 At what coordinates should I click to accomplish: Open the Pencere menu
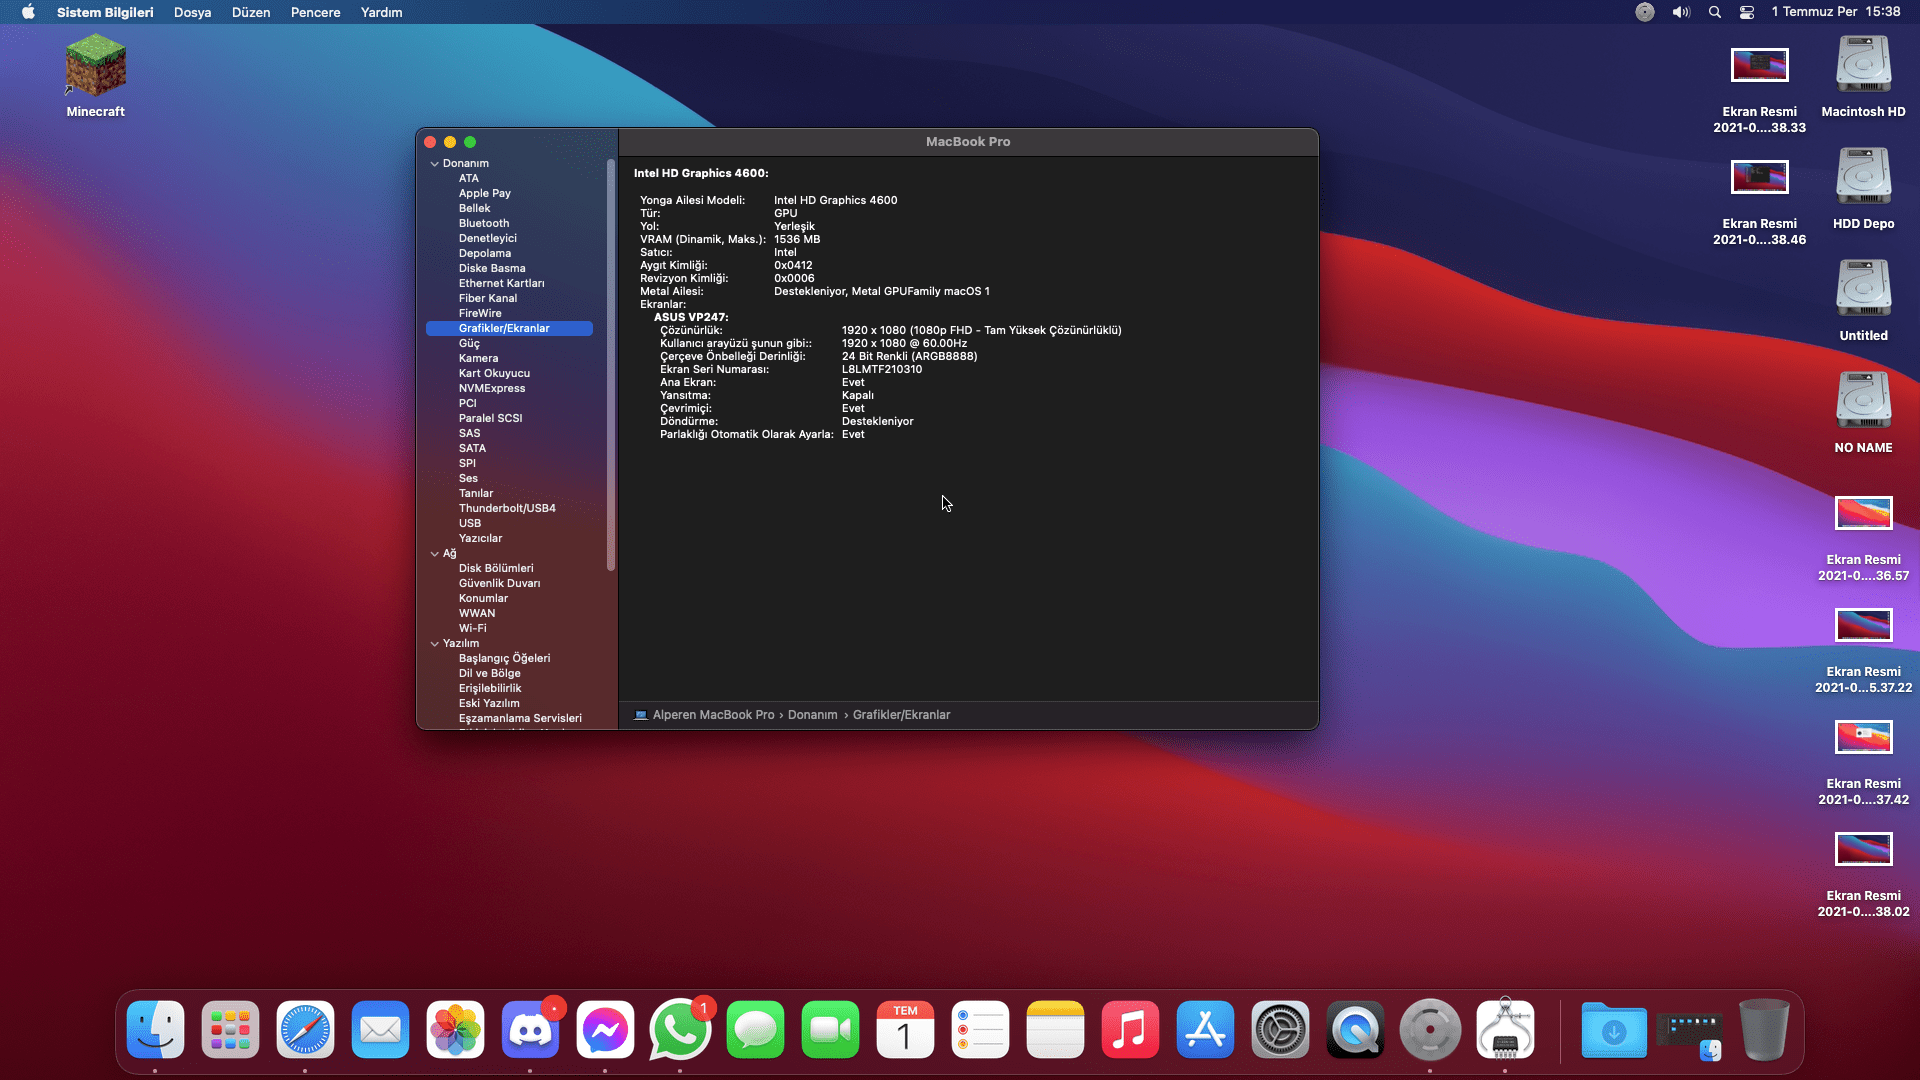click(x=315, y=12)
